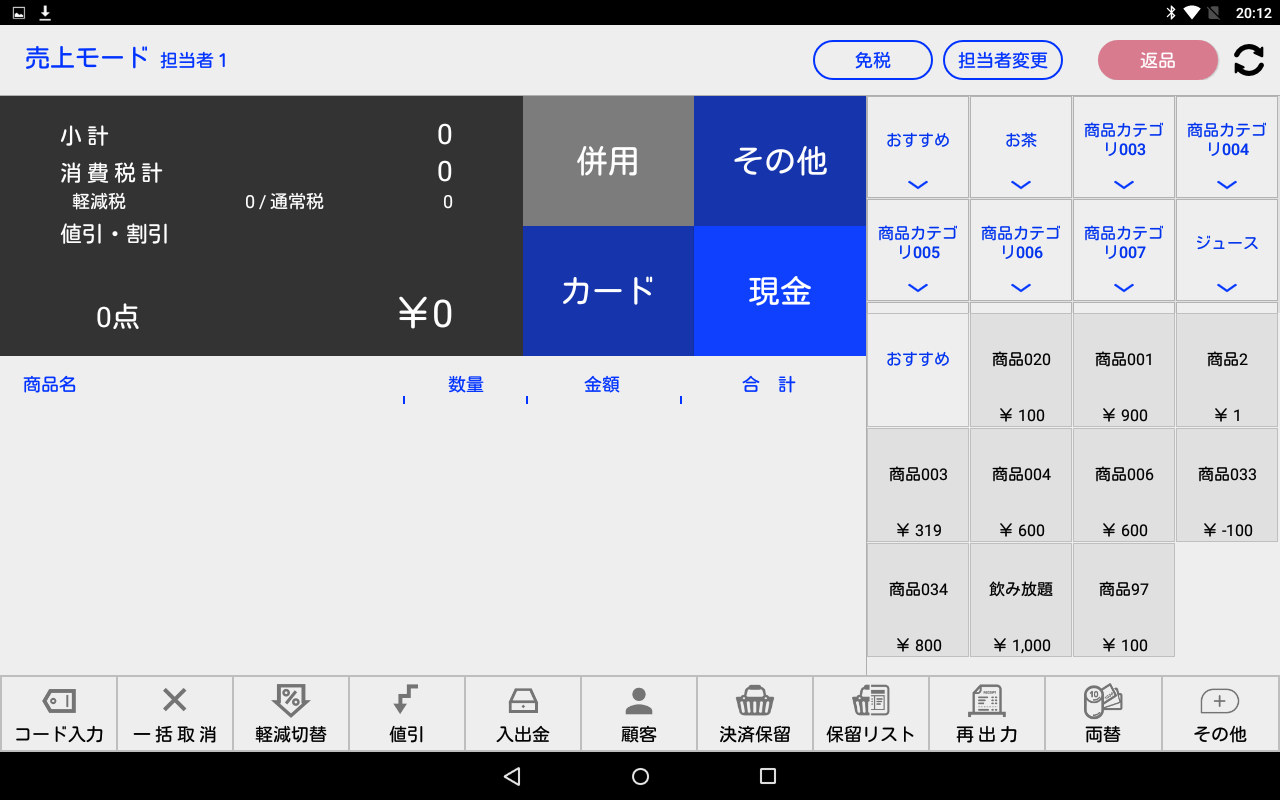Screen dimensions: 1280x800
Task: Click the refresh sync icon
Action: tap(1248, 60)
